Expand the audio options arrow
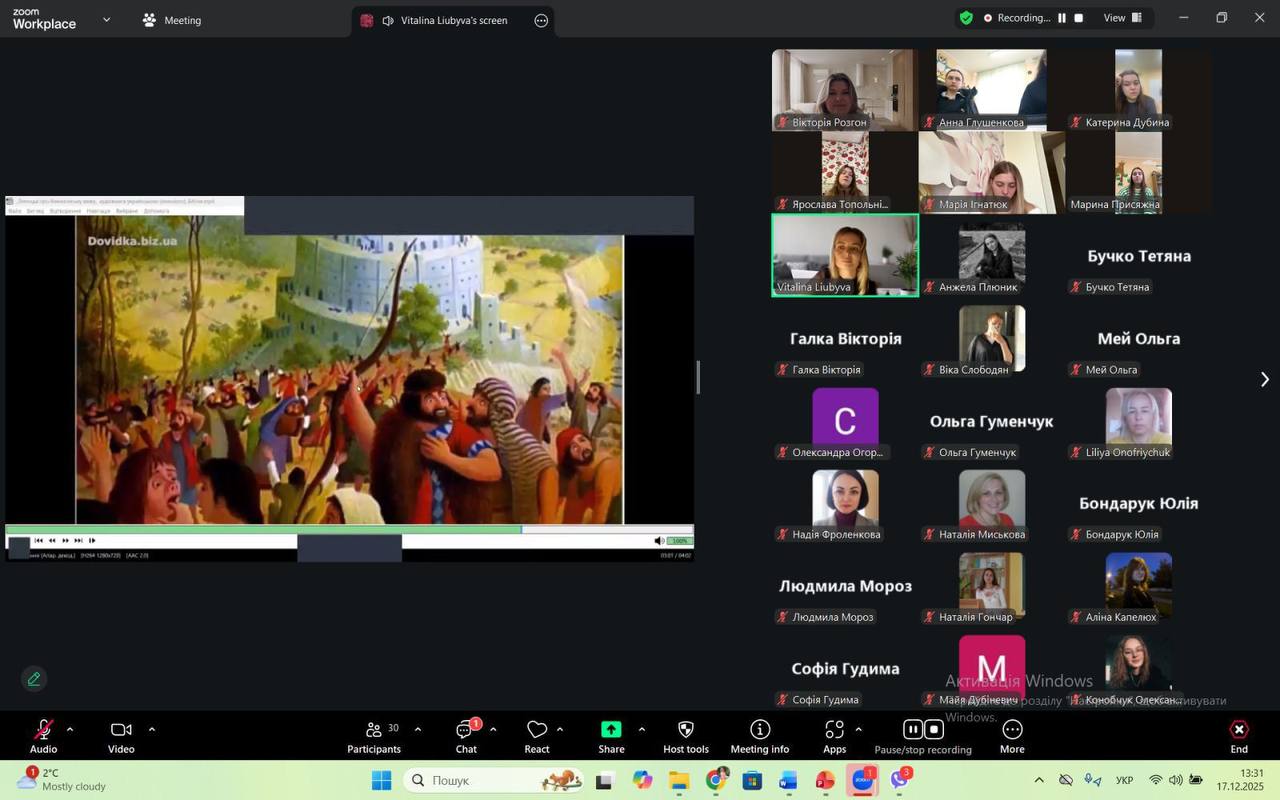 tap(70, 729)
